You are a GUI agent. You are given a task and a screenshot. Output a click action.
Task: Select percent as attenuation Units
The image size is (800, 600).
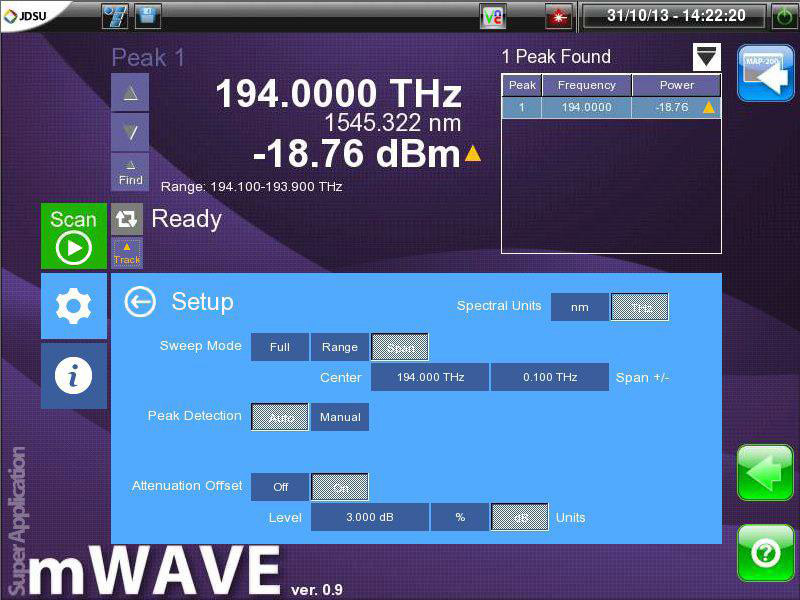460,517
